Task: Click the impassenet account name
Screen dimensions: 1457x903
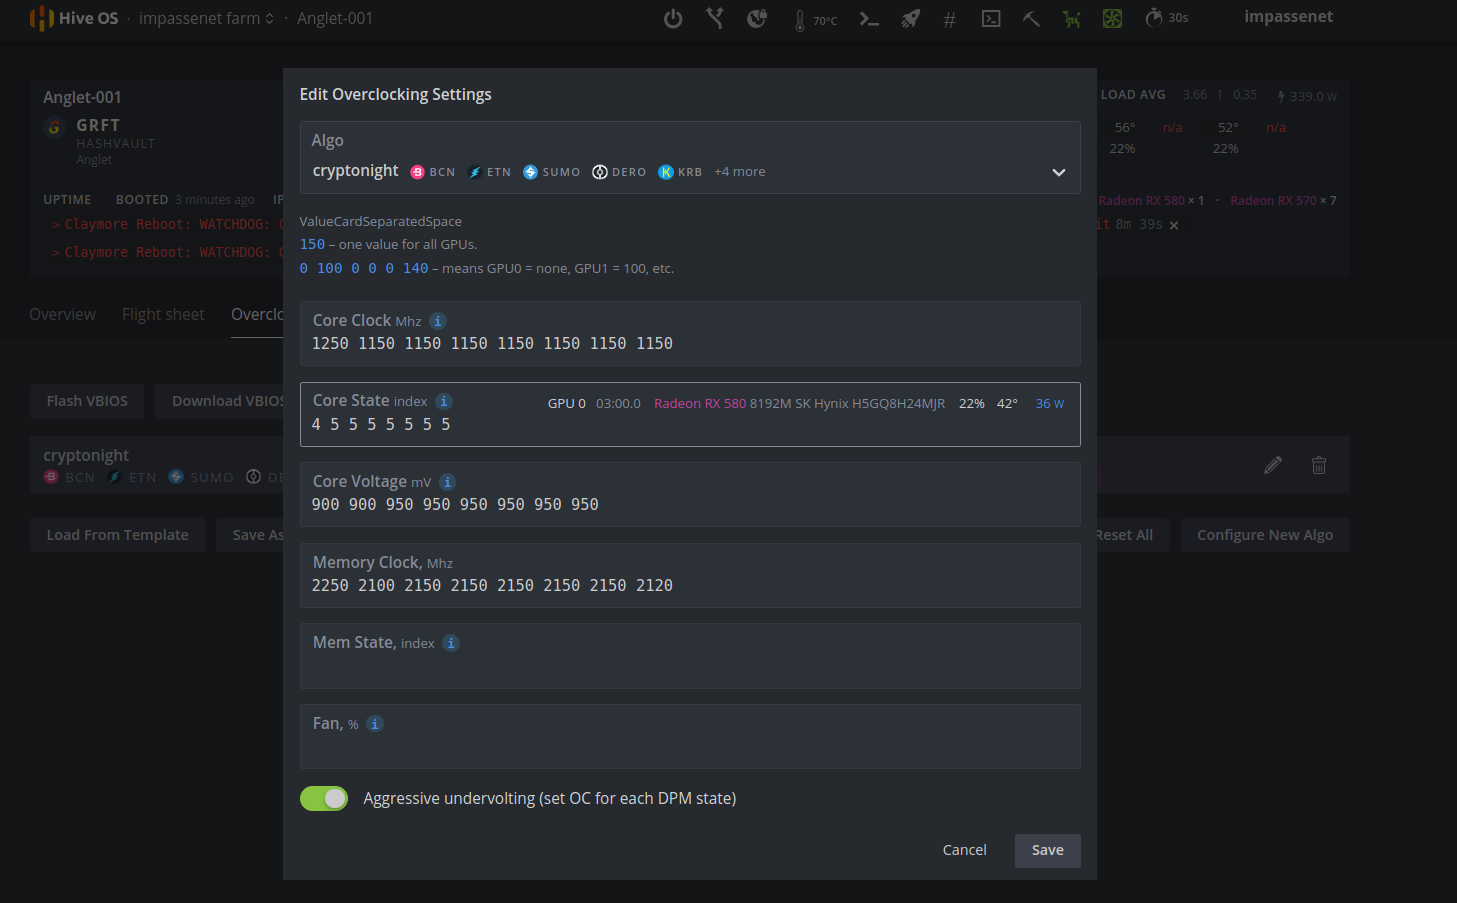Action: pos(1288,17)
